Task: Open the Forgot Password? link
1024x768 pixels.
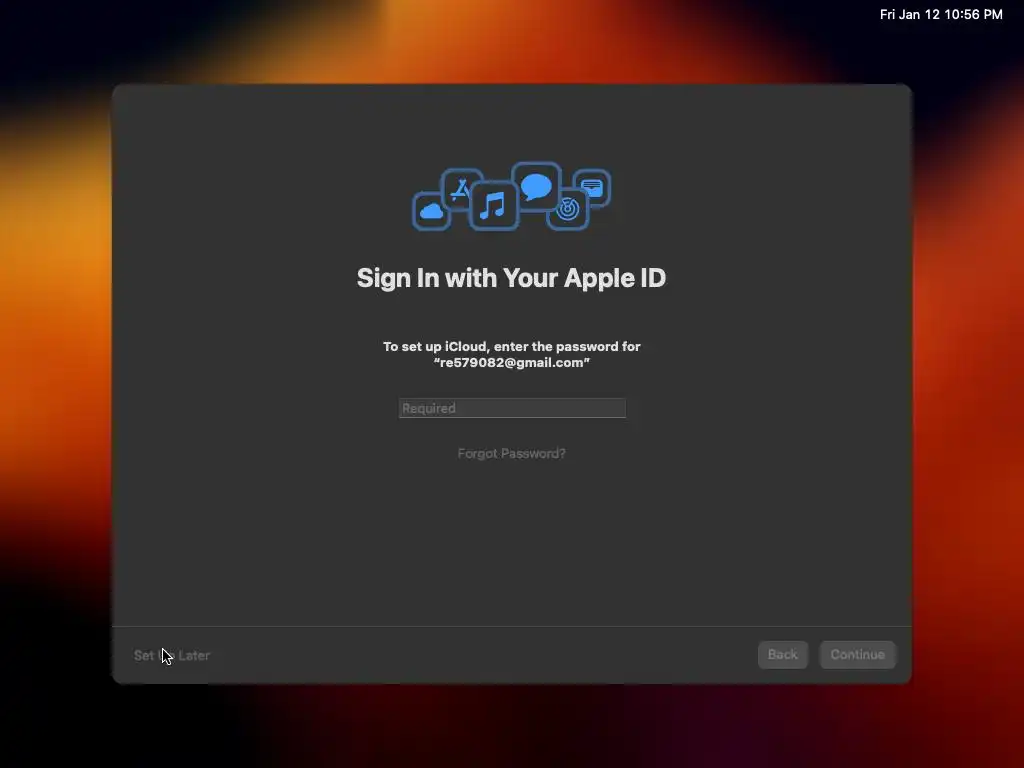Action: pyautogui.click(x=511, y=453)
